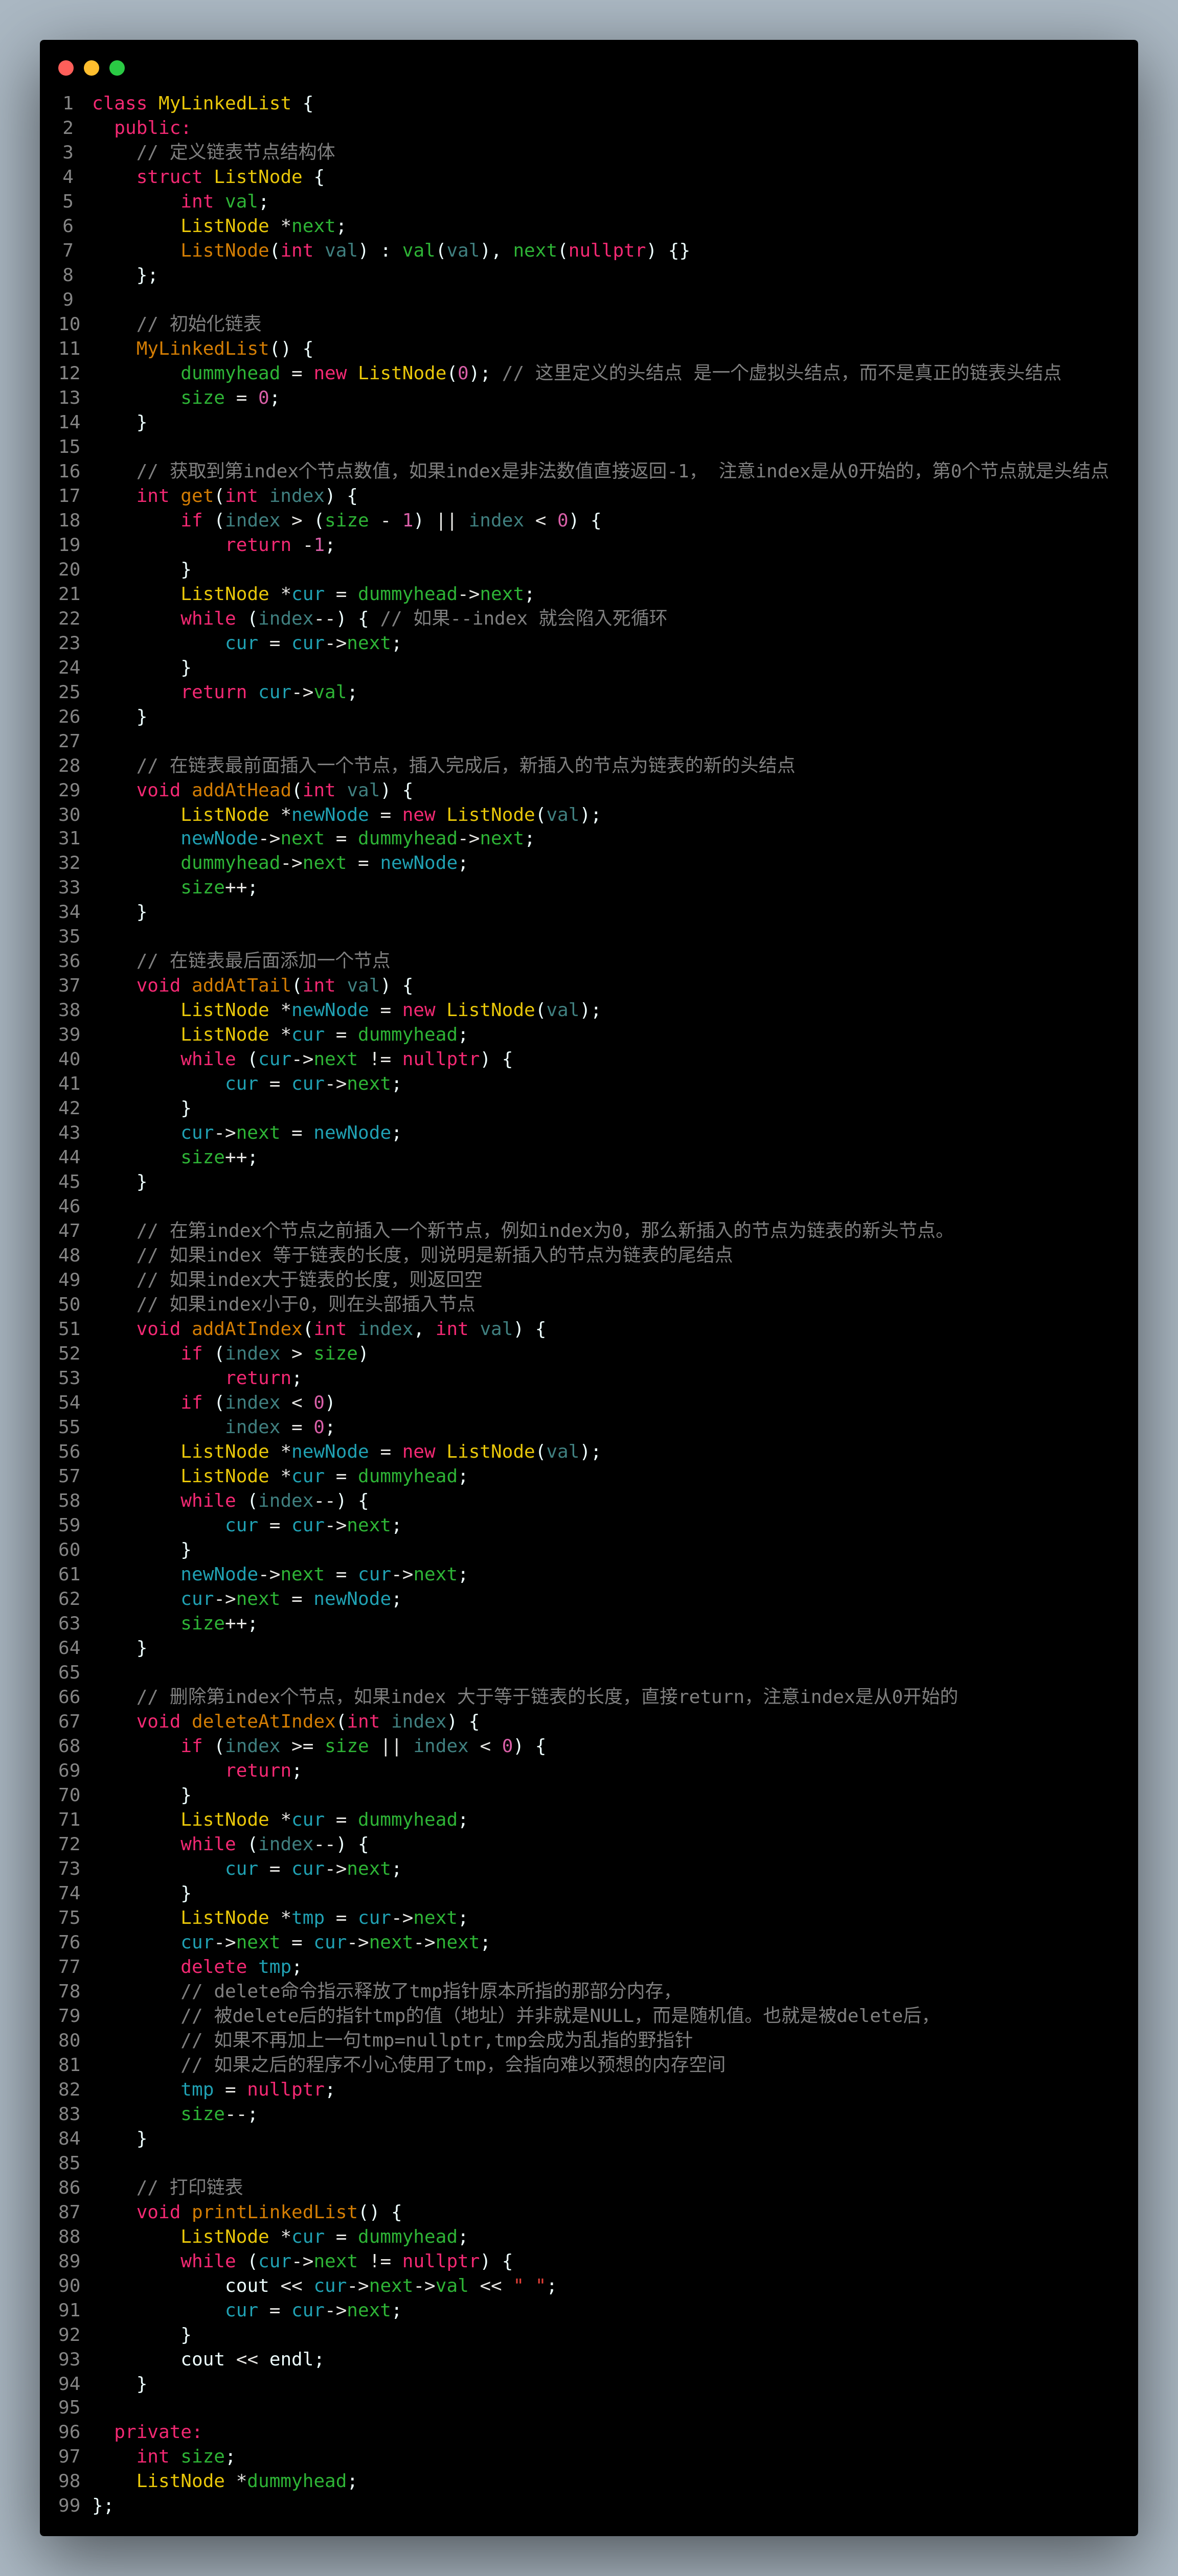This screenshot has height=2576, width=1178.
Task: Click the addAtIndex(int index, int val) signature
Action: tap(341, 1329)
